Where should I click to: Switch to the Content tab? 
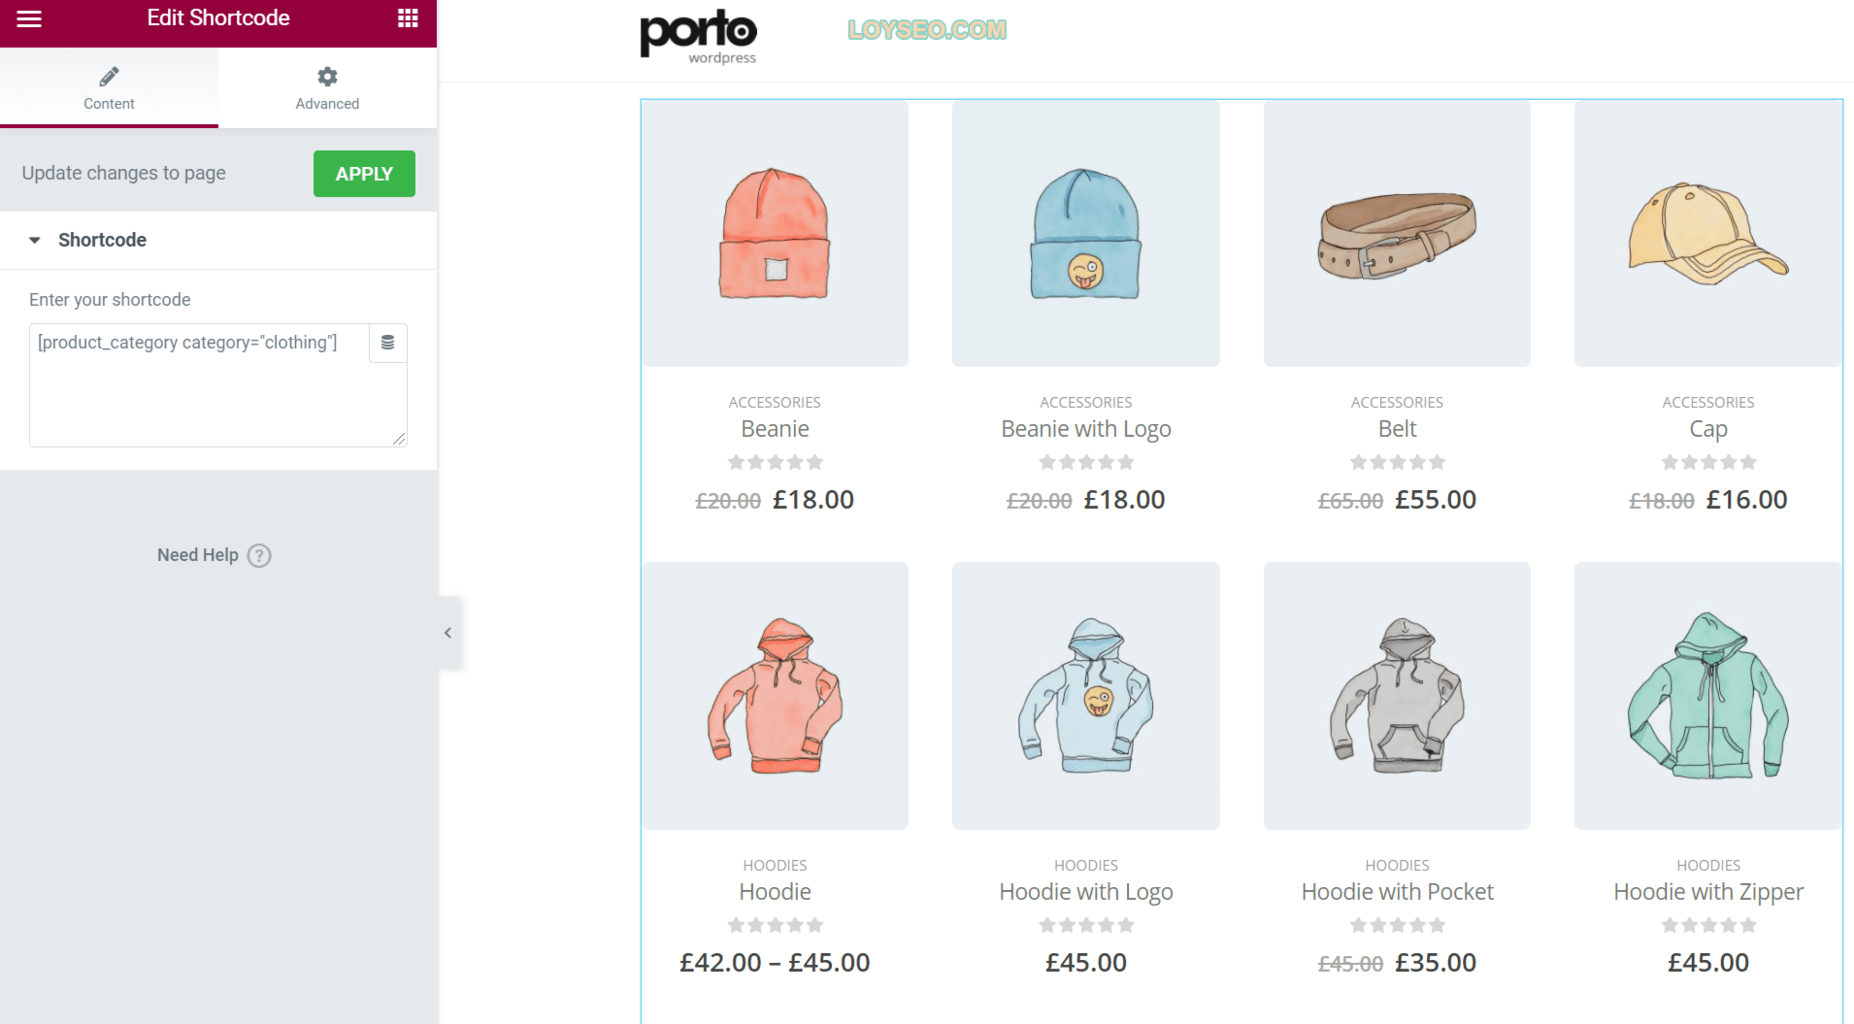[x=109, y=88]
